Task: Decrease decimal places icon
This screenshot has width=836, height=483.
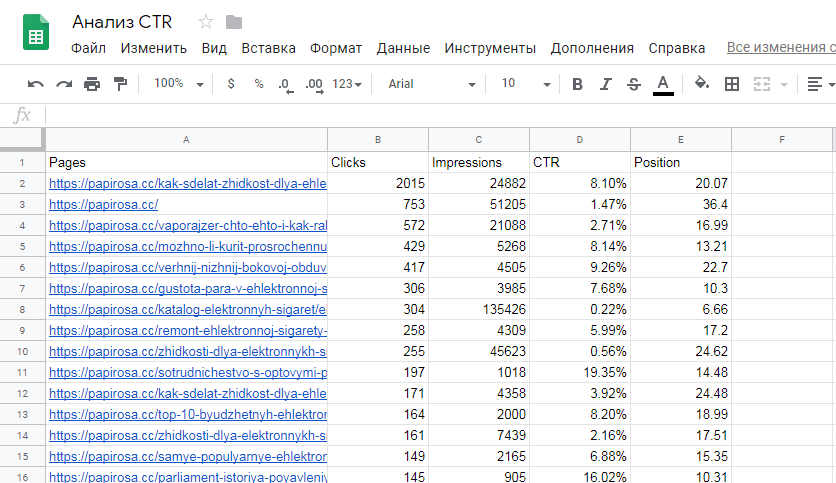Action: coord(286,85)
